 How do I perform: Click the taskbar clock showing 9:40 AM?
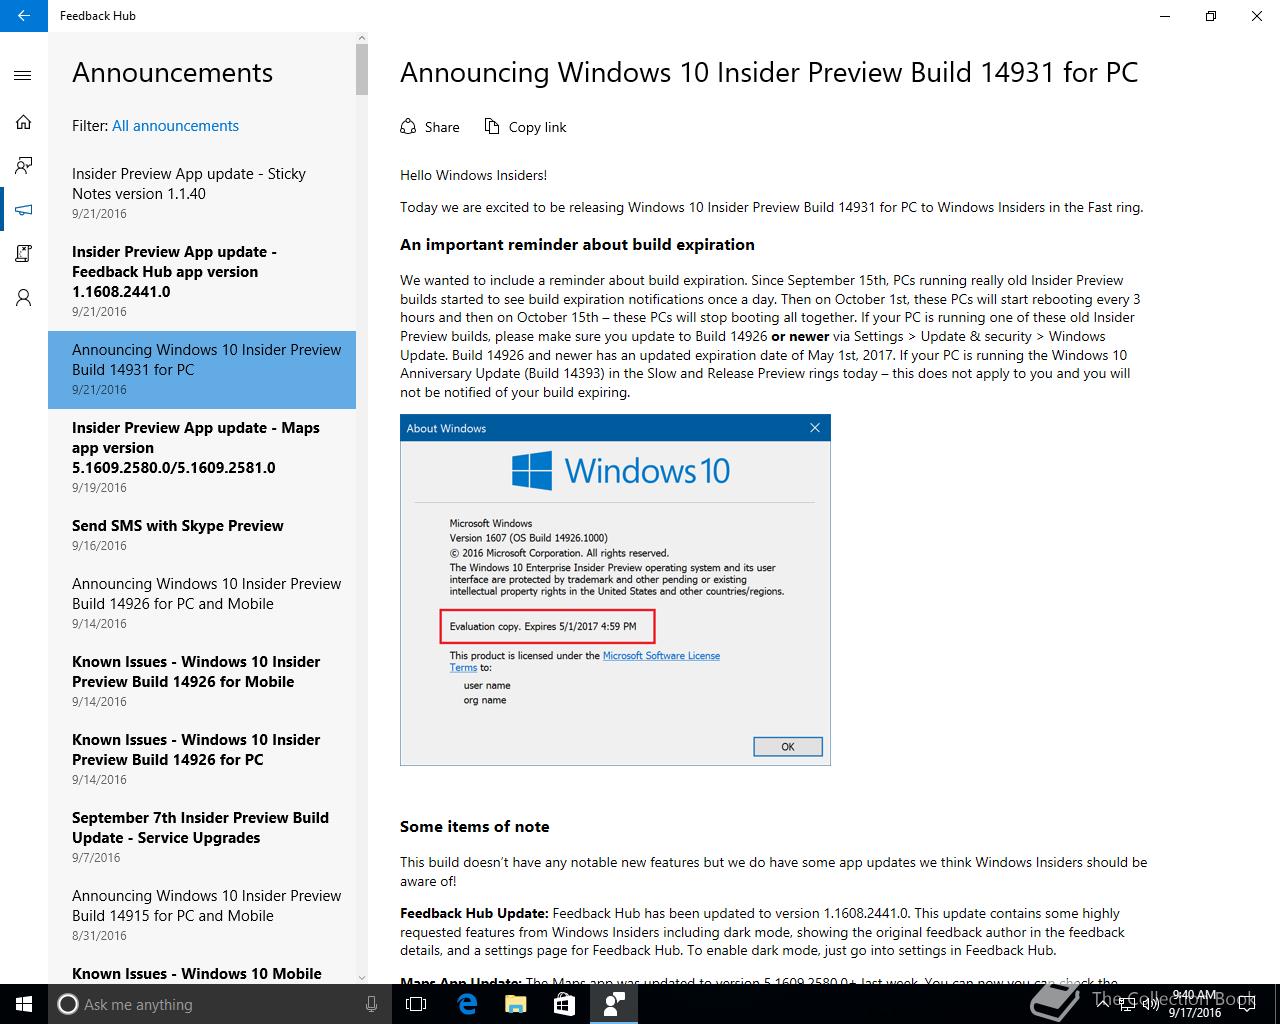pos(1195,1004)
